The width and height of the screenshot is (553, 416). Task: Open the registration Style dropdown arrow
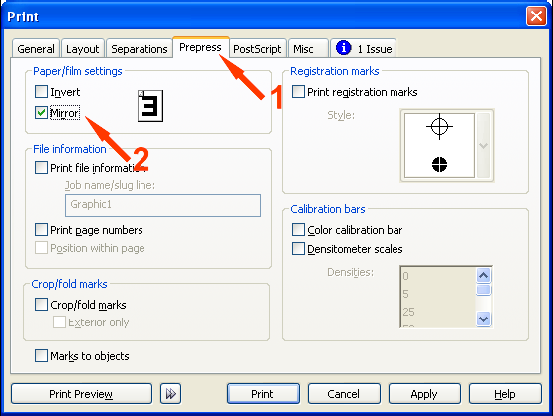(x=484, y=145)
